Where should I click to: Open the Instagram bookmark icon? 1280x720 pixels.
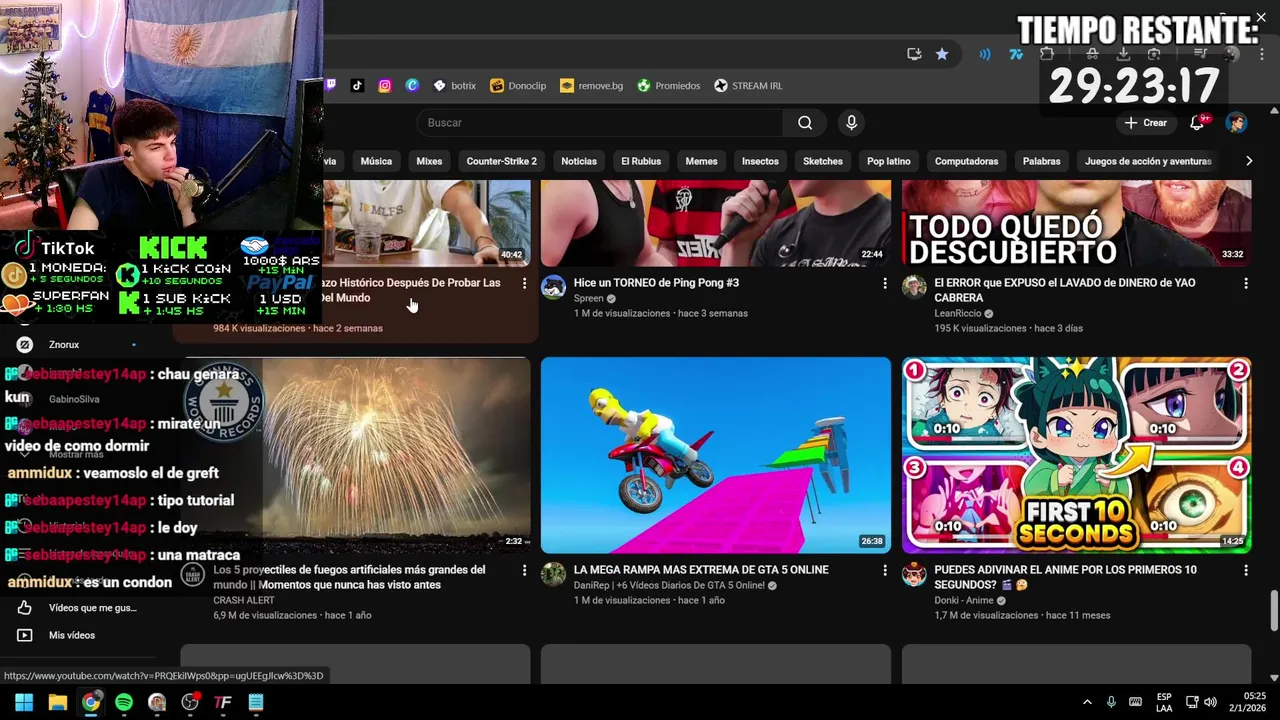384,85
